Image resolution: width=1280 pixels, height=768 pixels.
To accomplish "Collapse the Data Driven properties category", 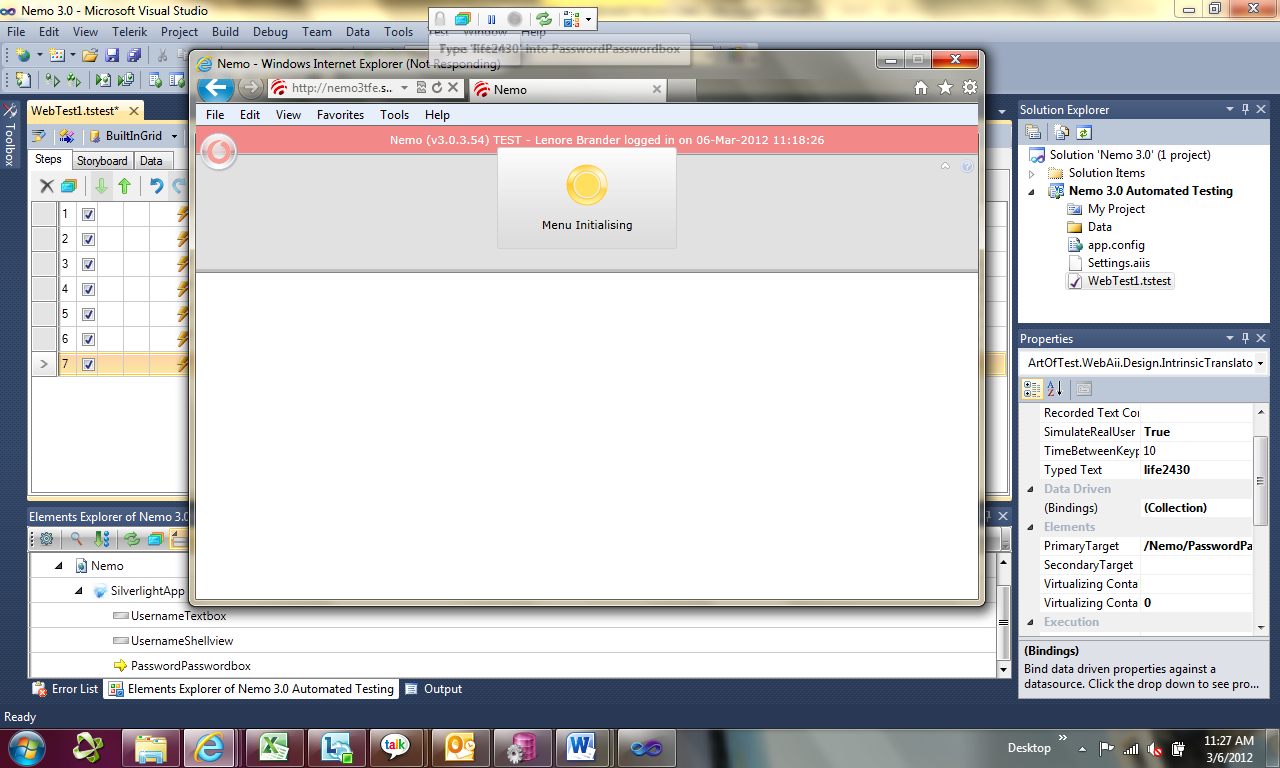I will coord(1031,489).
